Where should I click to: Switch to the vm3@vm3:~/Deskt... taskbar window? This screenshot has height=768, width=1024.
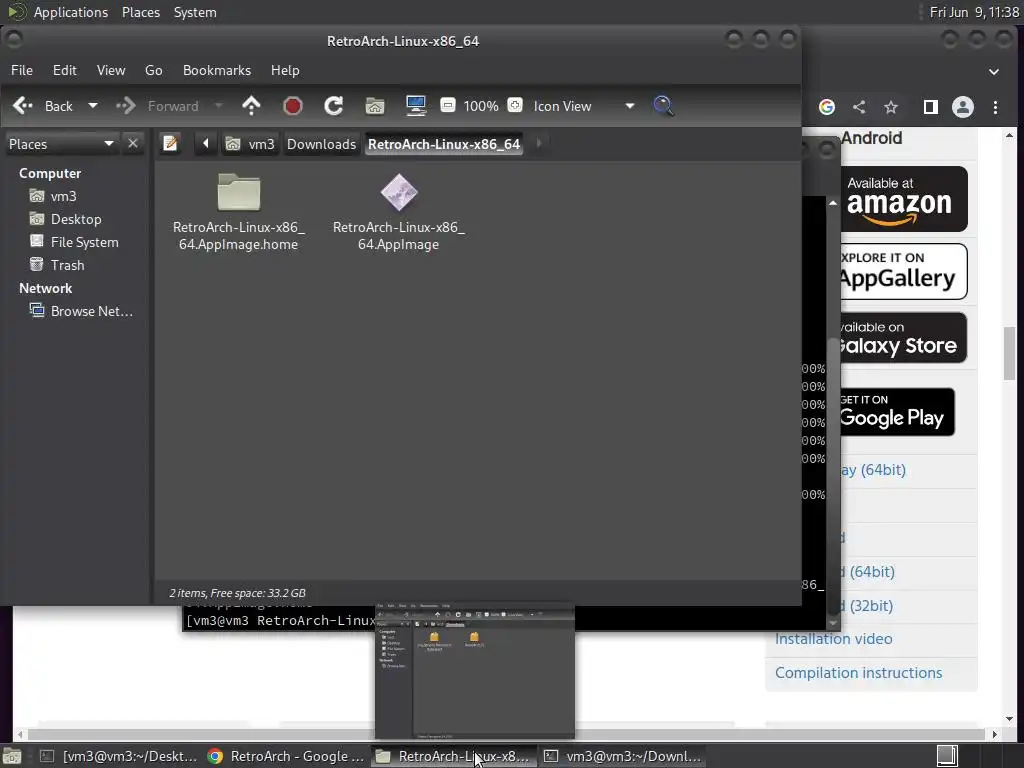[x=119, y=756]
